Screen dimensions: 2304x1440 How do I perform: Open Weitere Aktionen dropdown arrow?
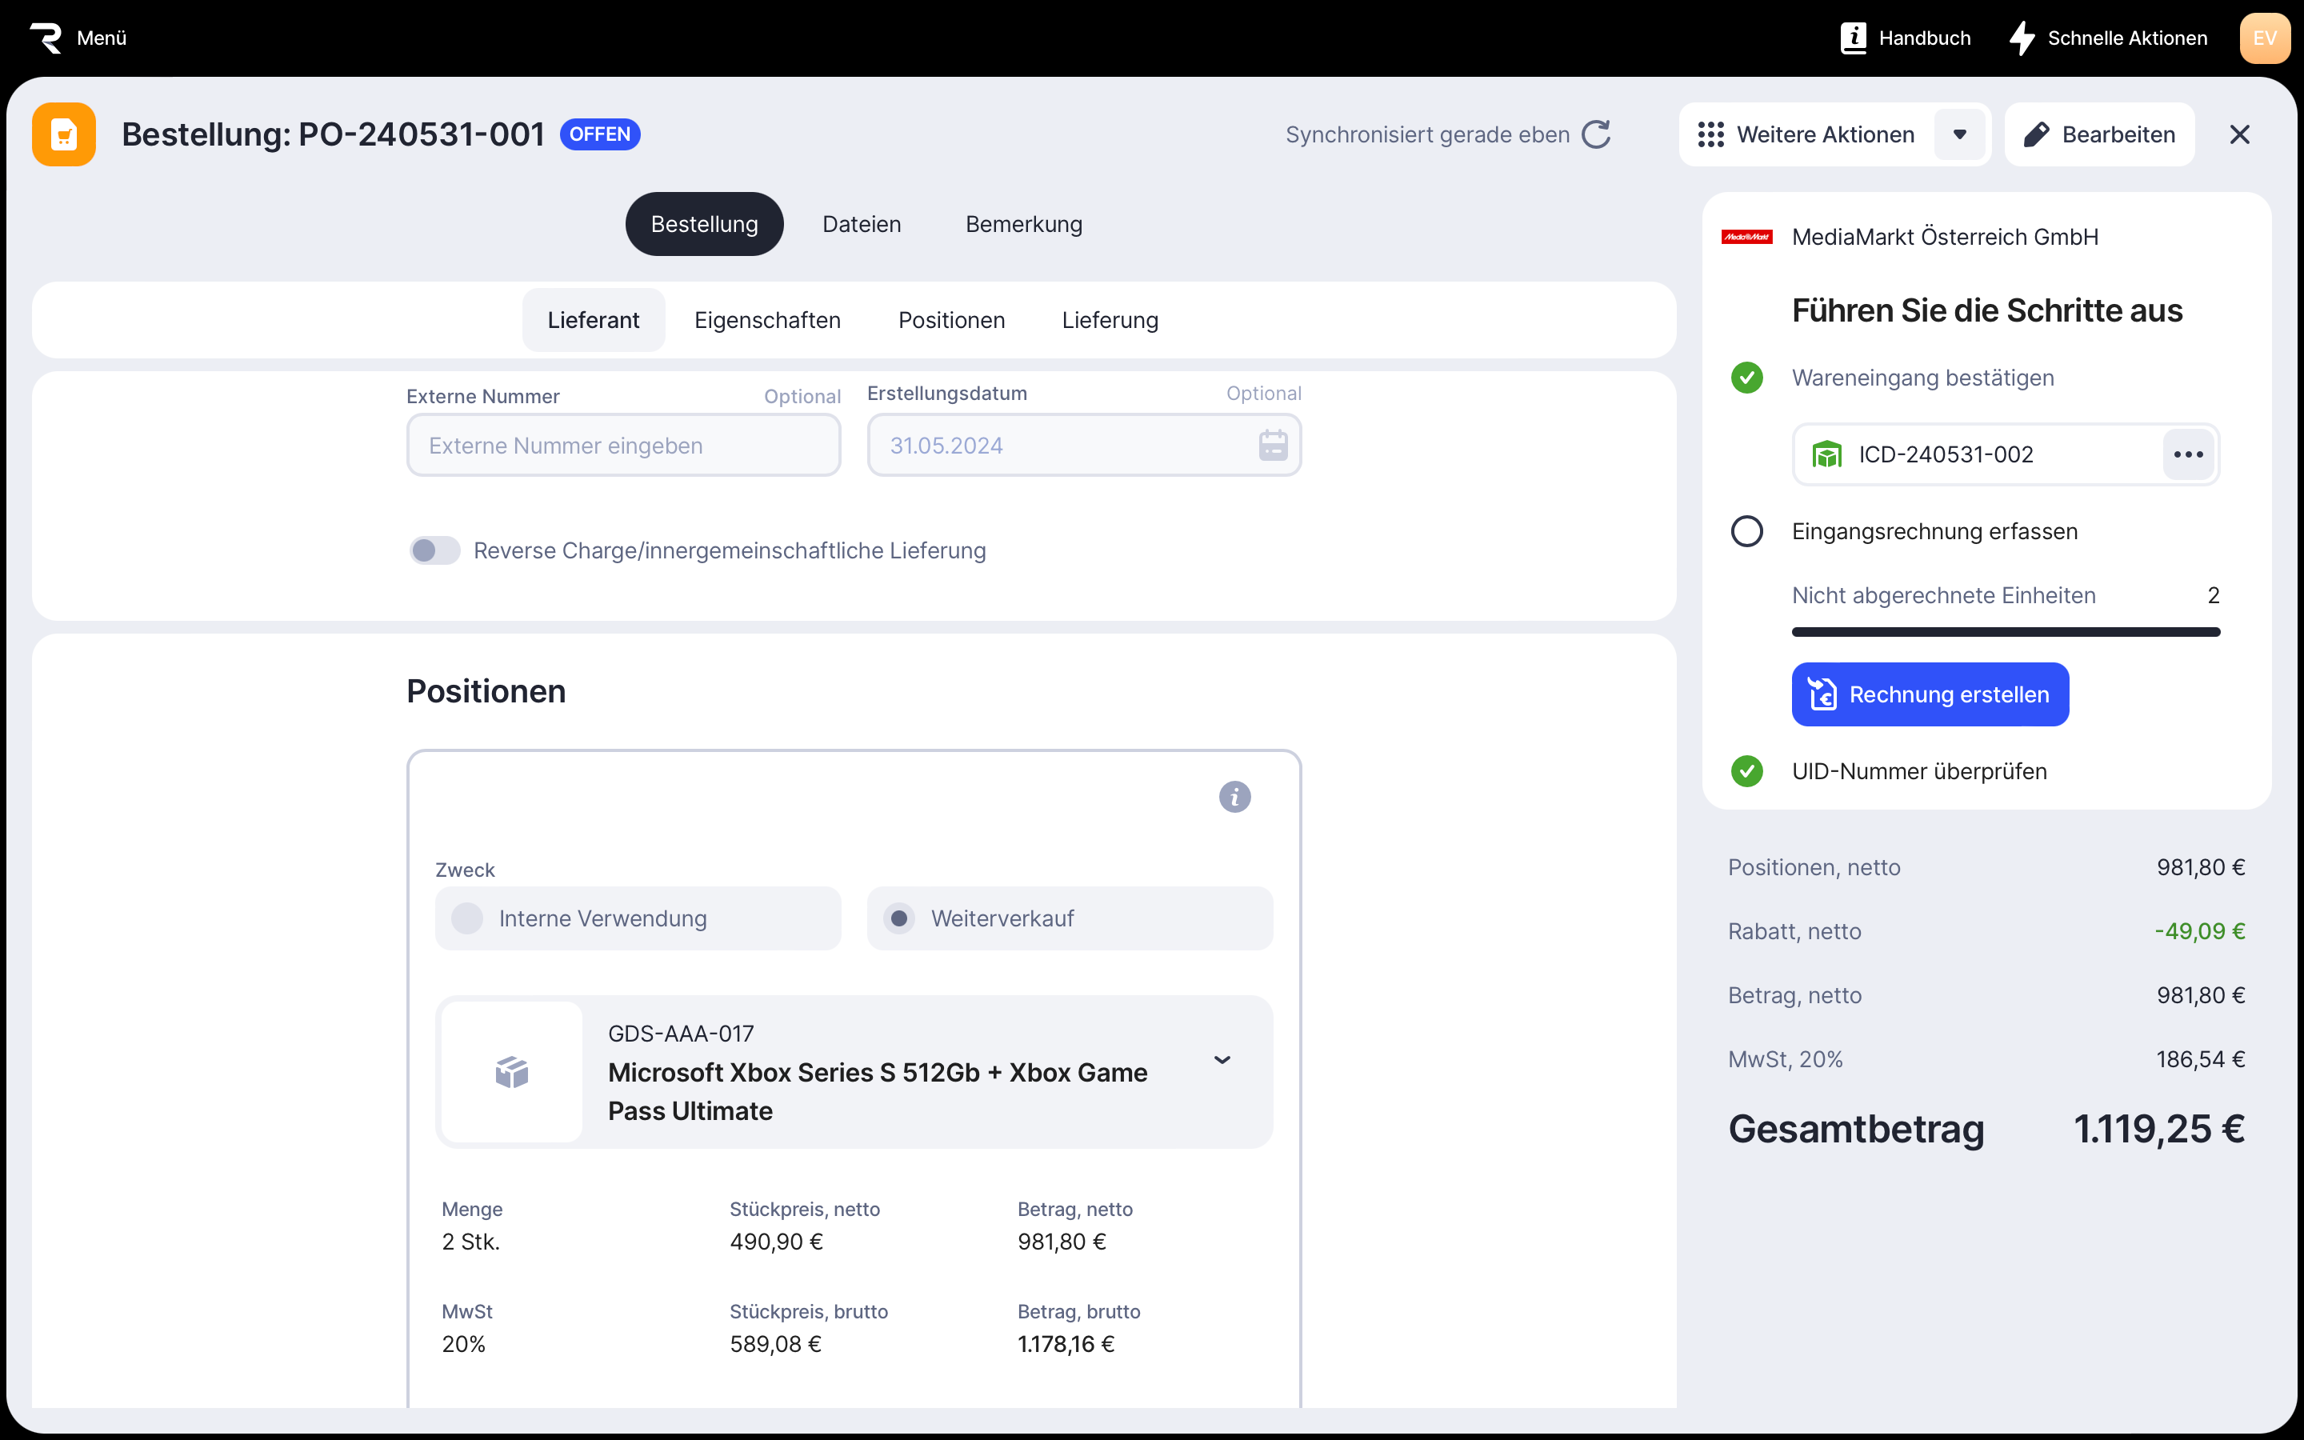(x=1959, y=134)
